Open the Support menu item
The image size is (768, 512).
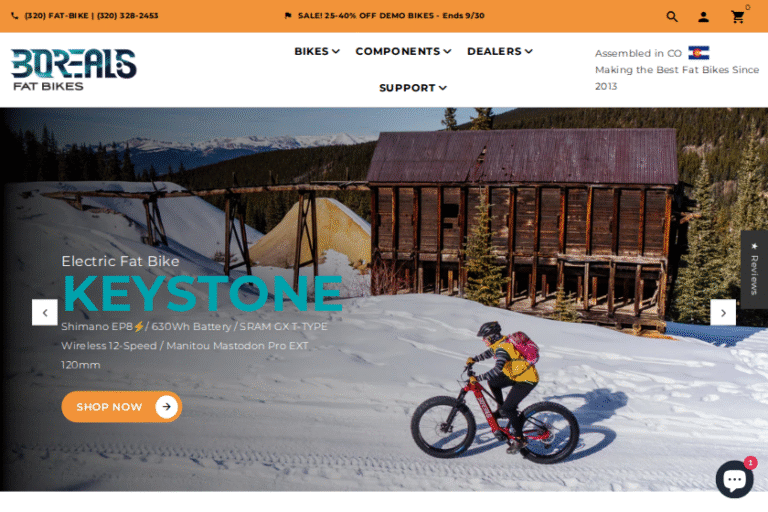[413, 88]
